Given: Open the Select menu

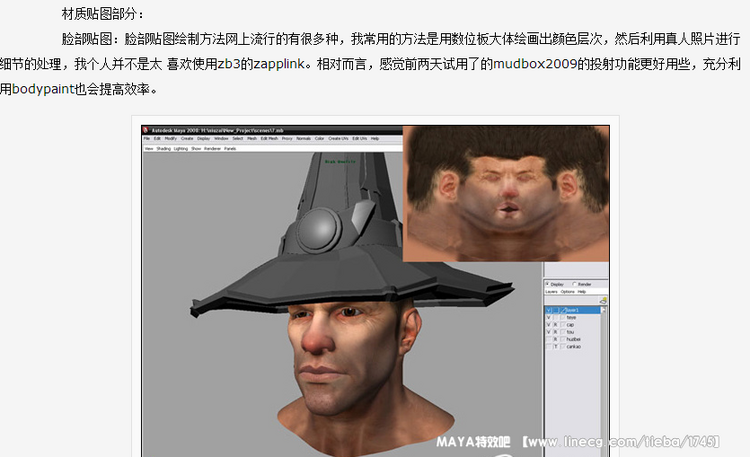Looking at the screenshot, I should [x=238, y=138].
